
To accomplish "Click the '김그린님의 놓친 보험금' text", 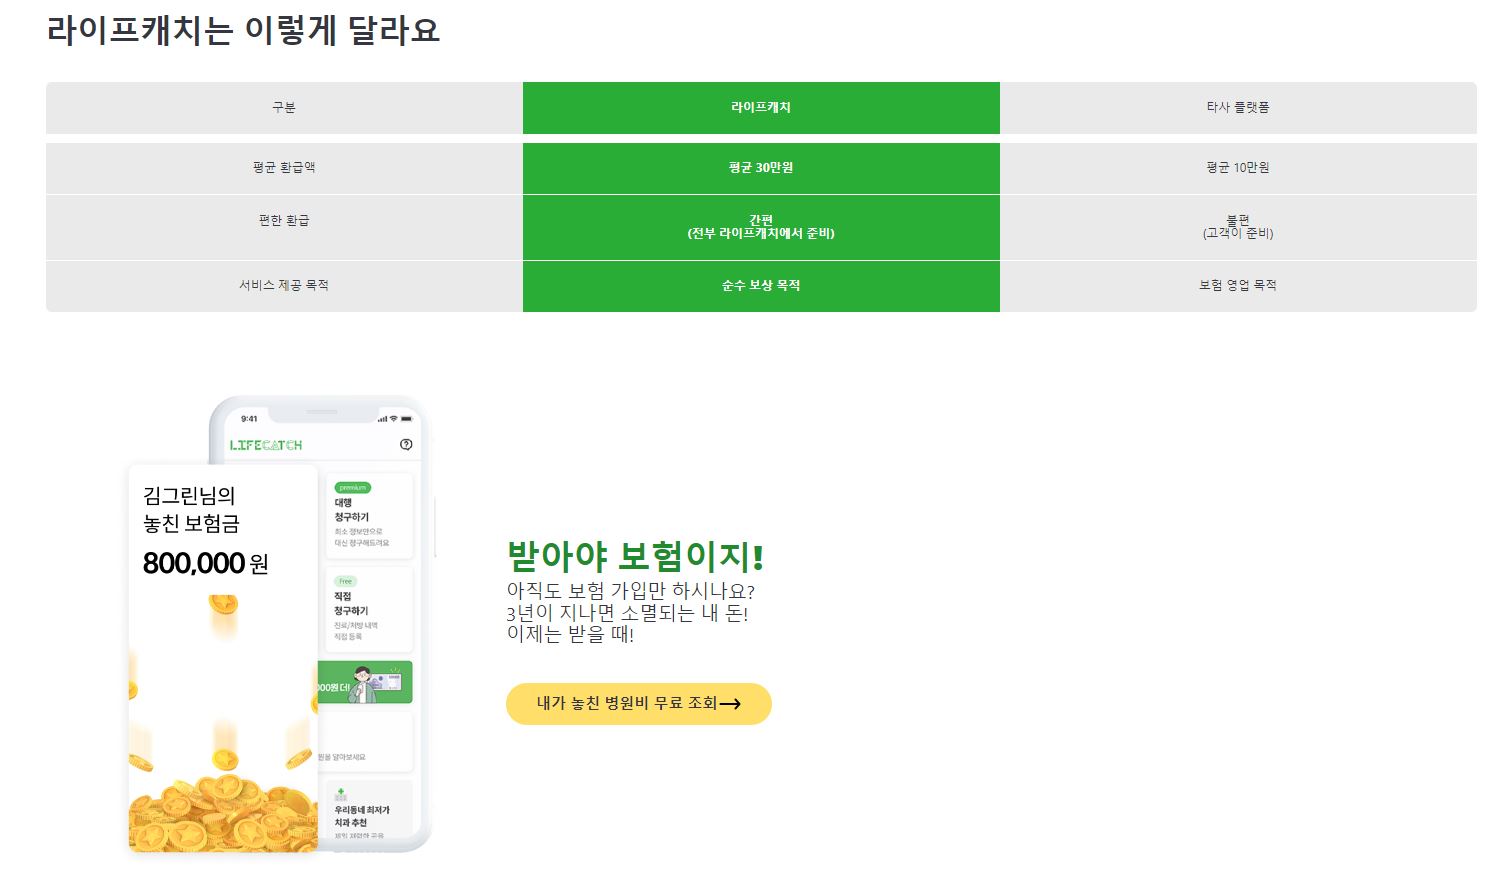I will [x=191, y=509].
